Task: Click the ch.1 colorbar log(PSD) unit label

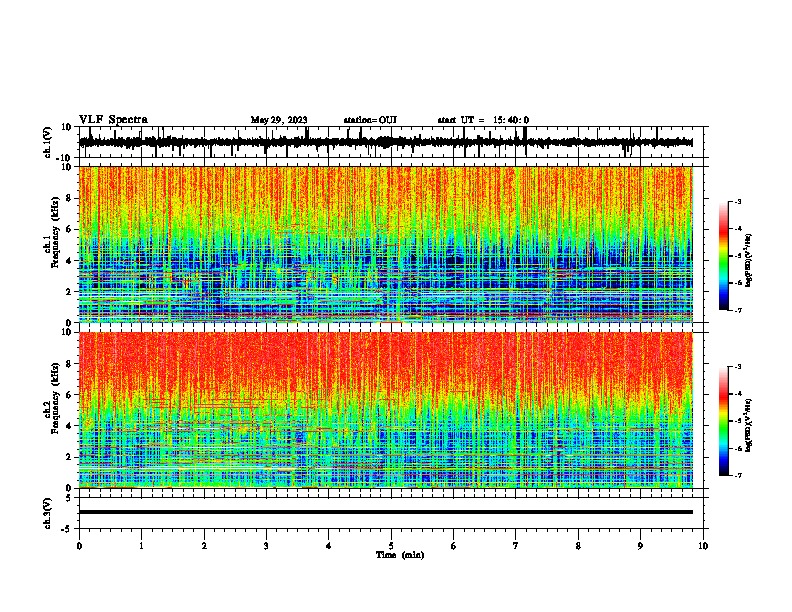Action: pos(749,261)
